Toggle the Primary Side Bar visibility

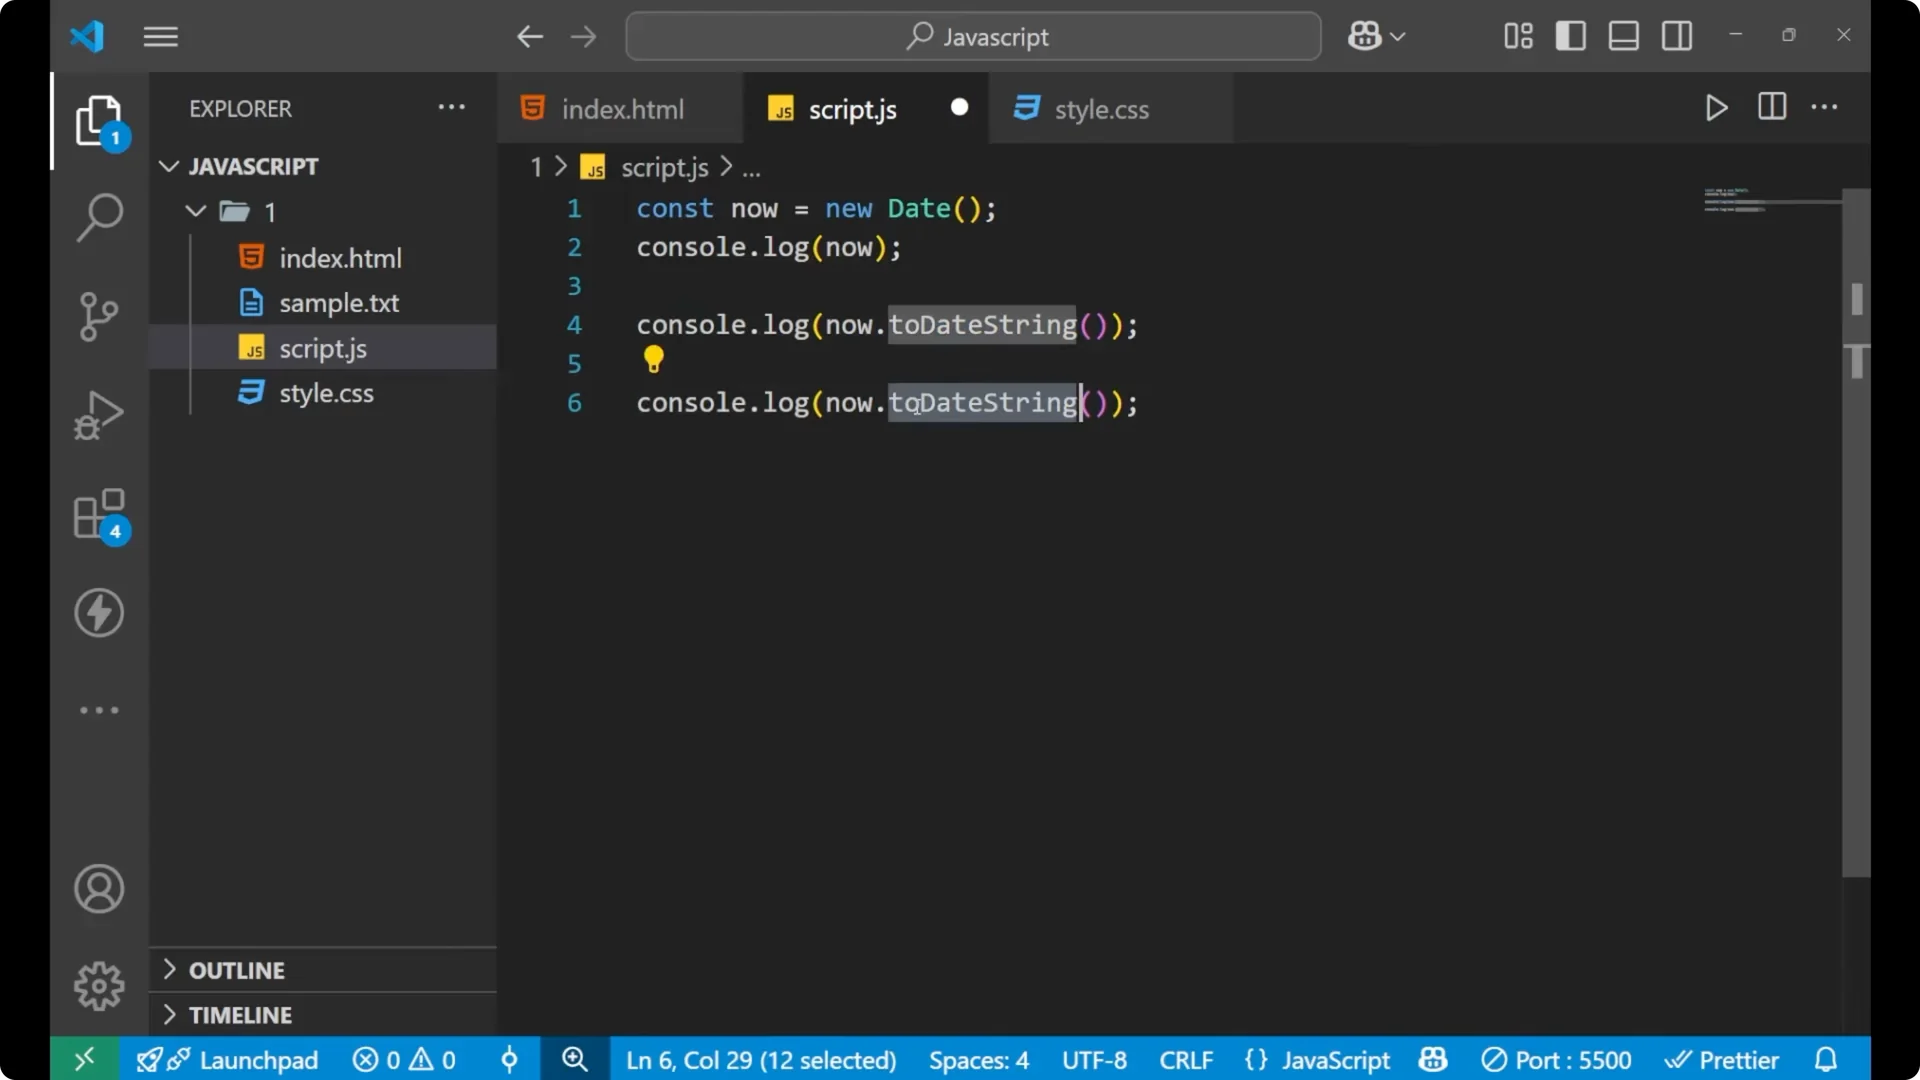(1570, 35)
